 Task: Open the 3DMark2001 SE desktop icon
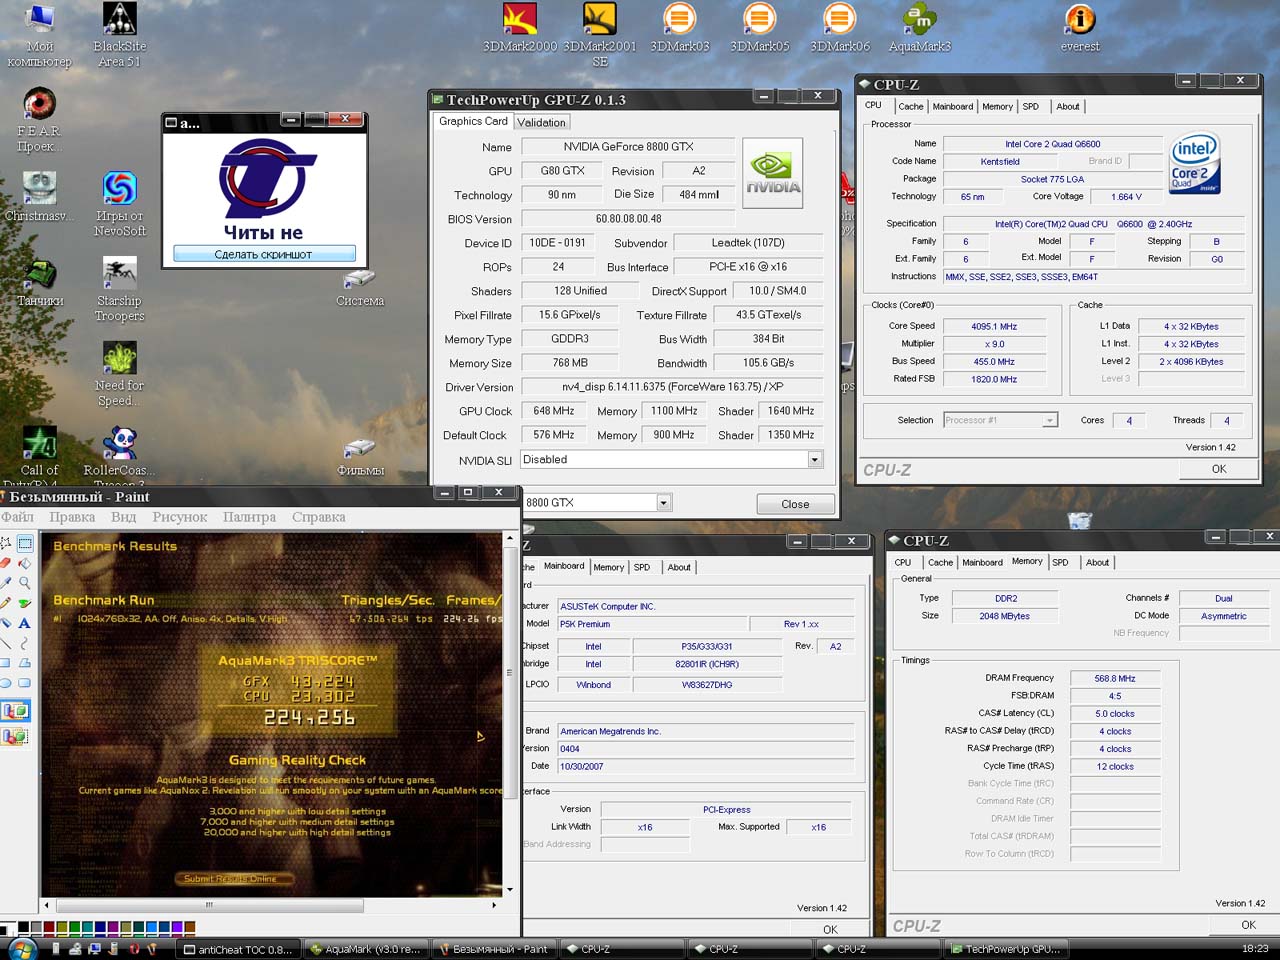(x=600, y=34)
